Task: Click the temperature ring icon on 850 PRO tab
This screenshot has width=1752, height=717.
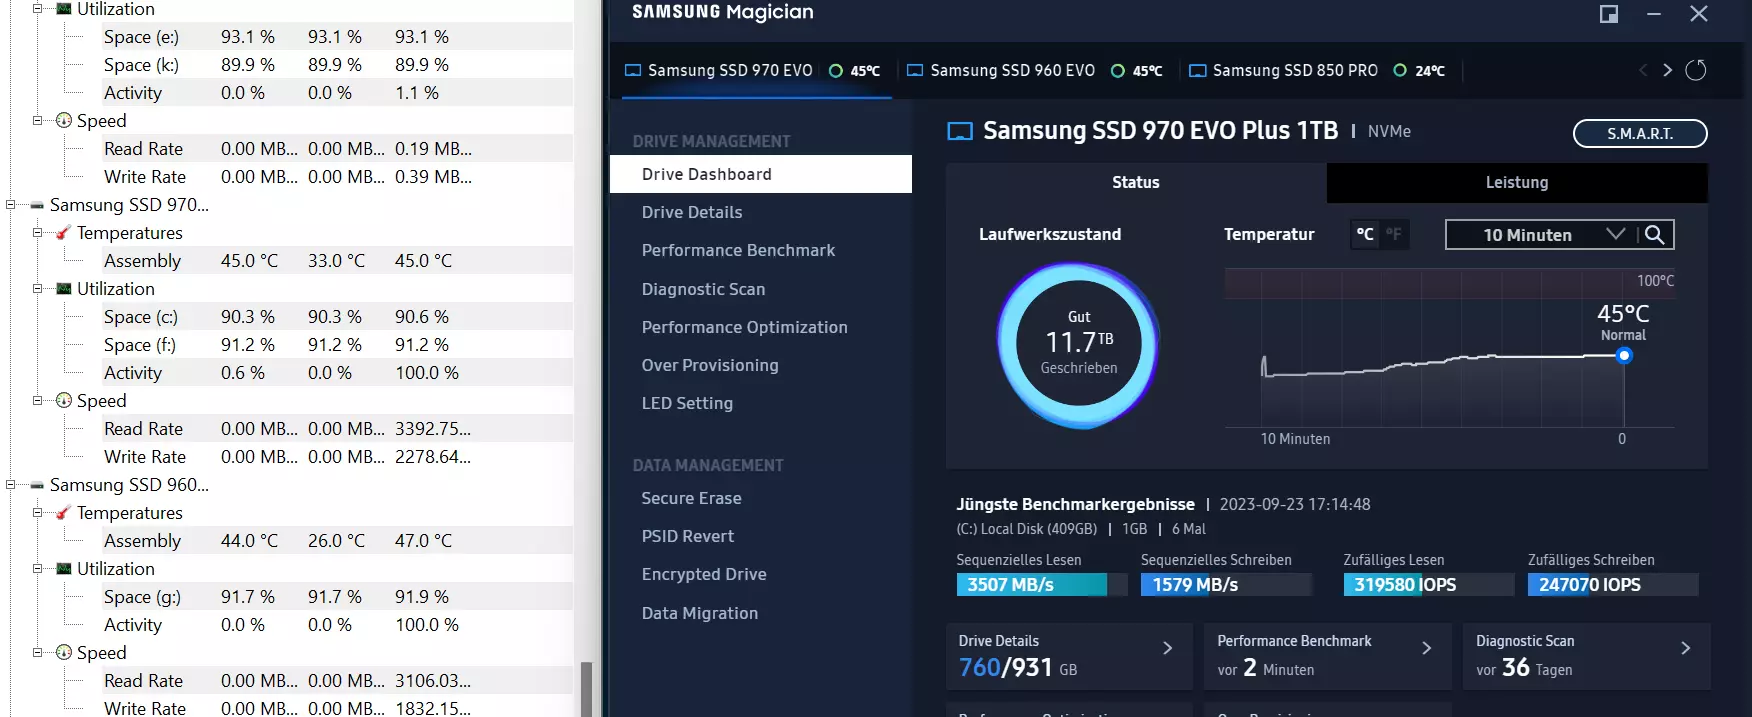Action: 1400,70
